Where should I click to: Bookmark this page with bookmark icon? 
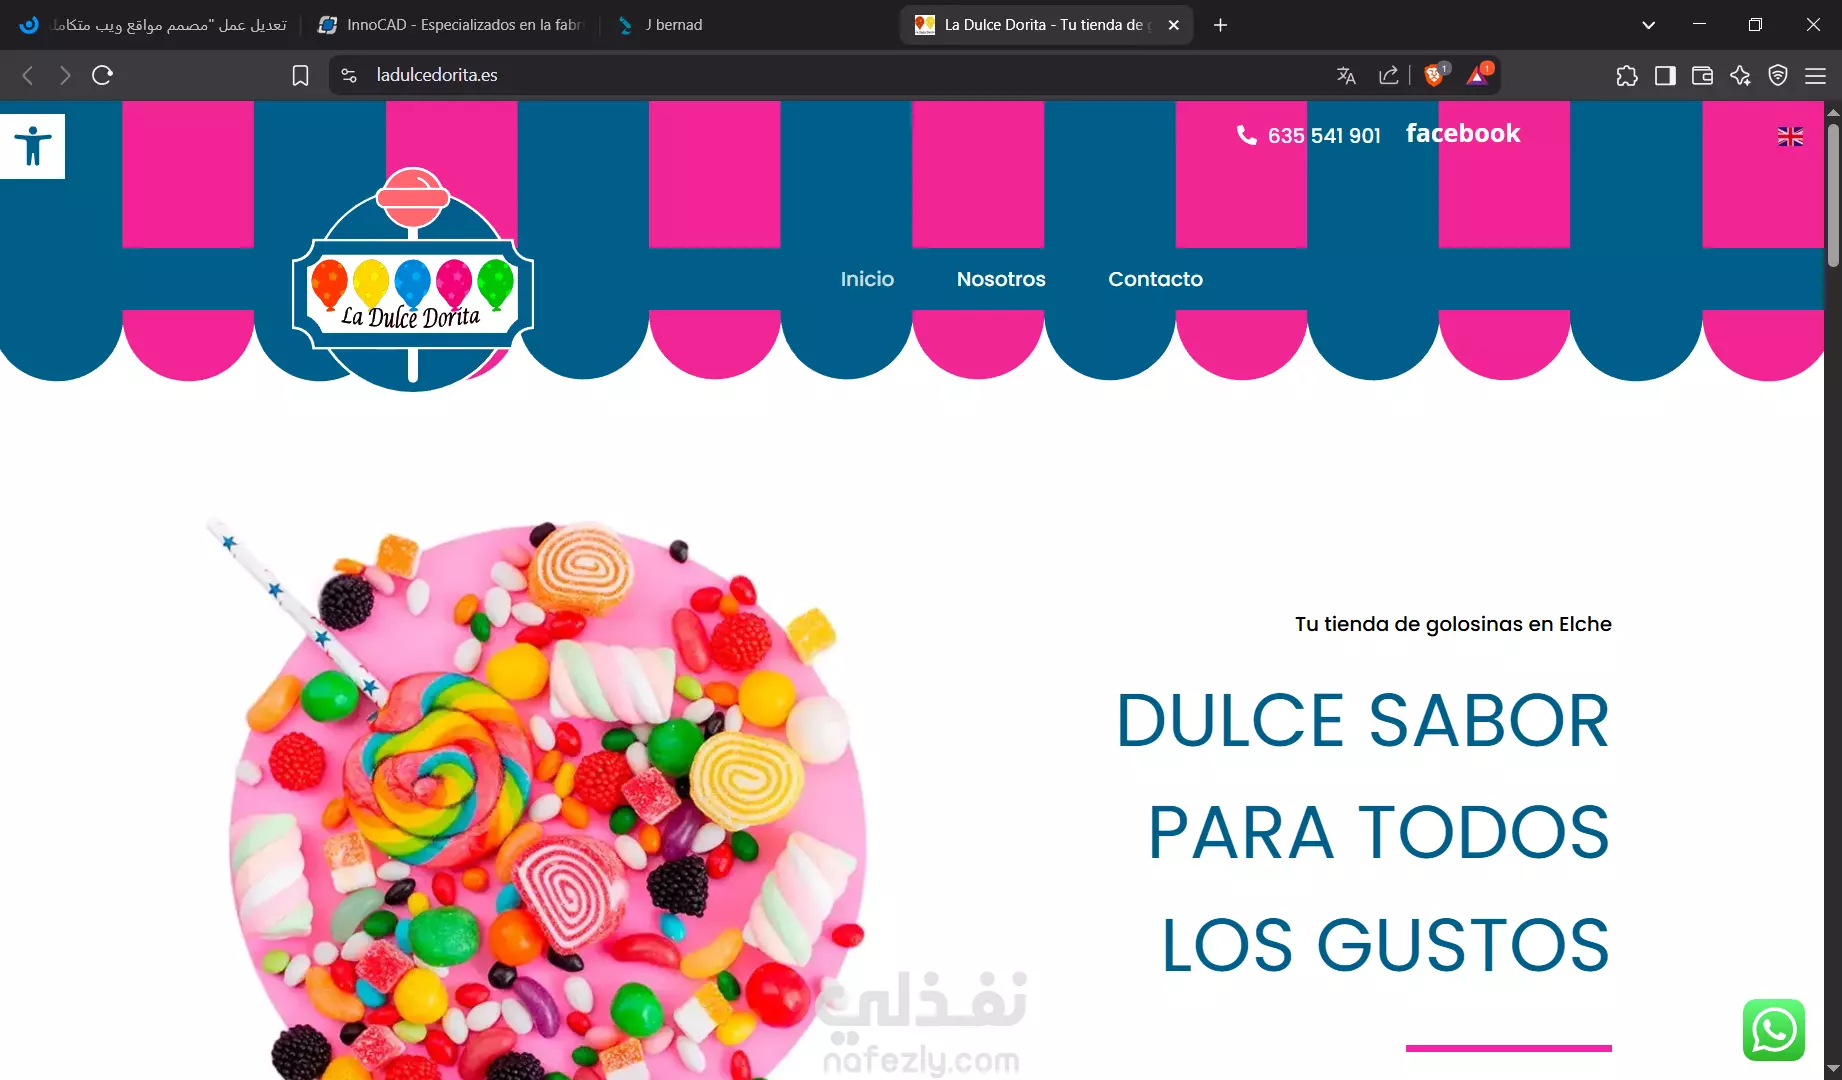tap(300, 75)
